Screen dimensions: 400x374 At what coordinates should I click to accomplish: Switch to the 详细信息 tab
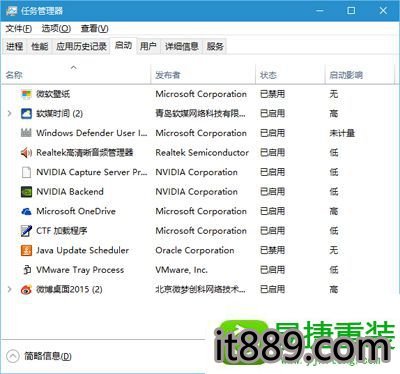coord(182,46)
